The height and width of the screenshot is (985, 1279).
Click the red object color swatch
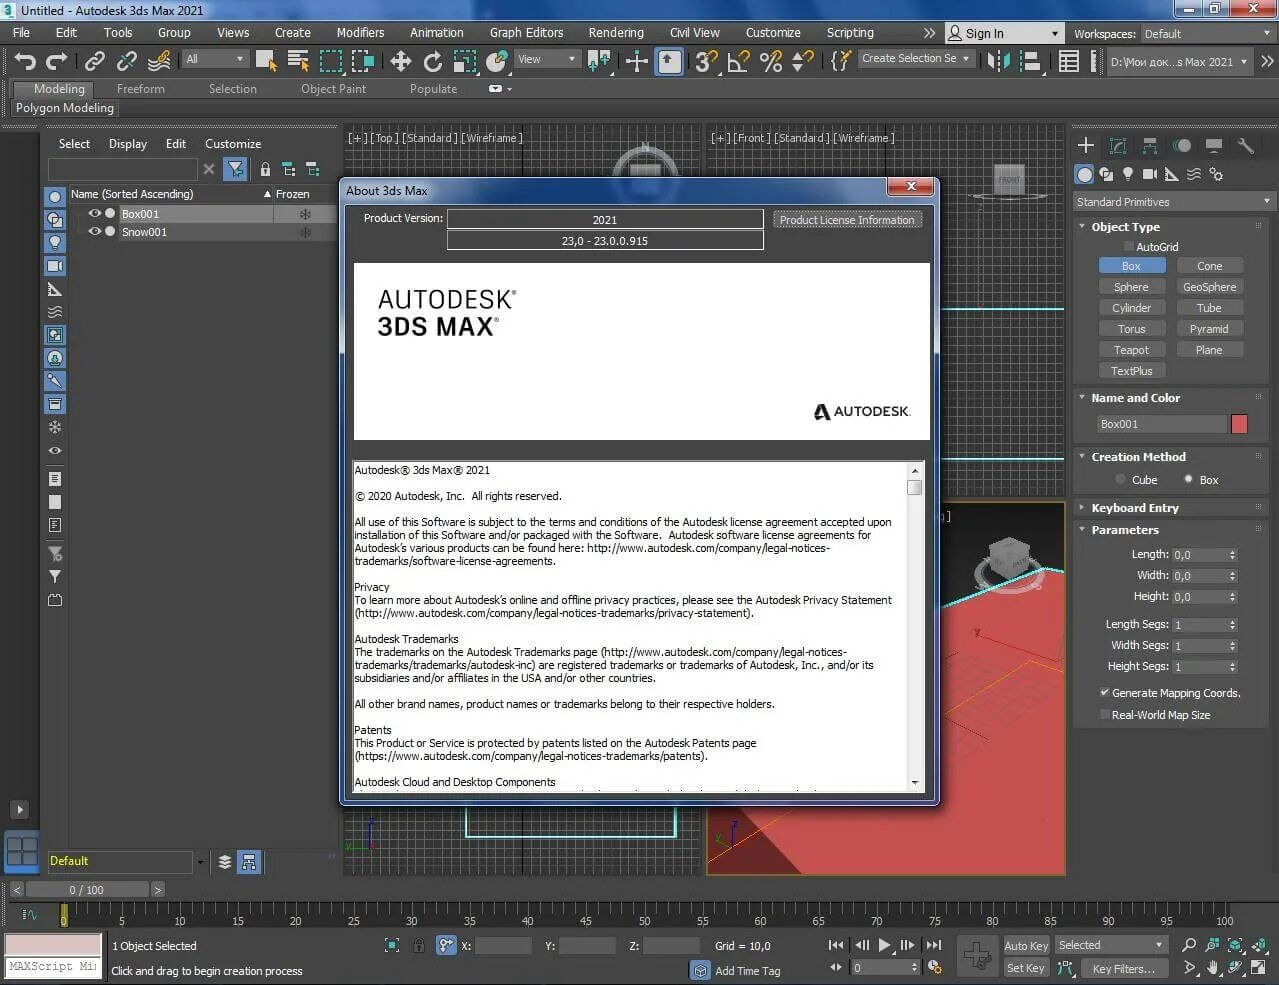click(1239, 424)
